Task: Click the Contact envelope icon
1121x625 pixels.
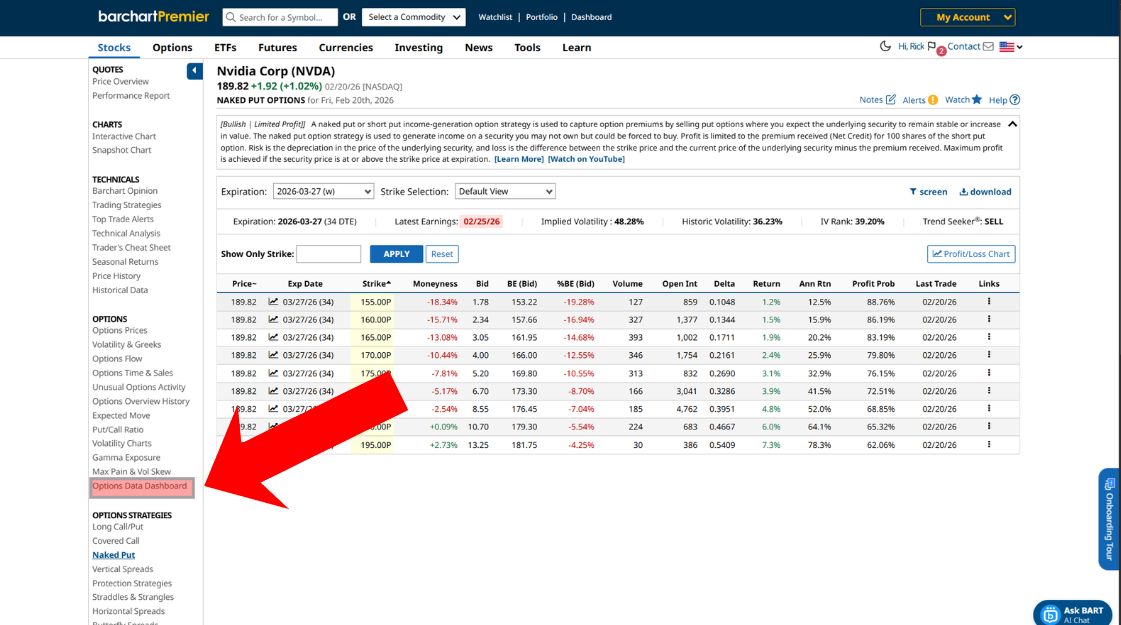Action: (x=988, y=46)
